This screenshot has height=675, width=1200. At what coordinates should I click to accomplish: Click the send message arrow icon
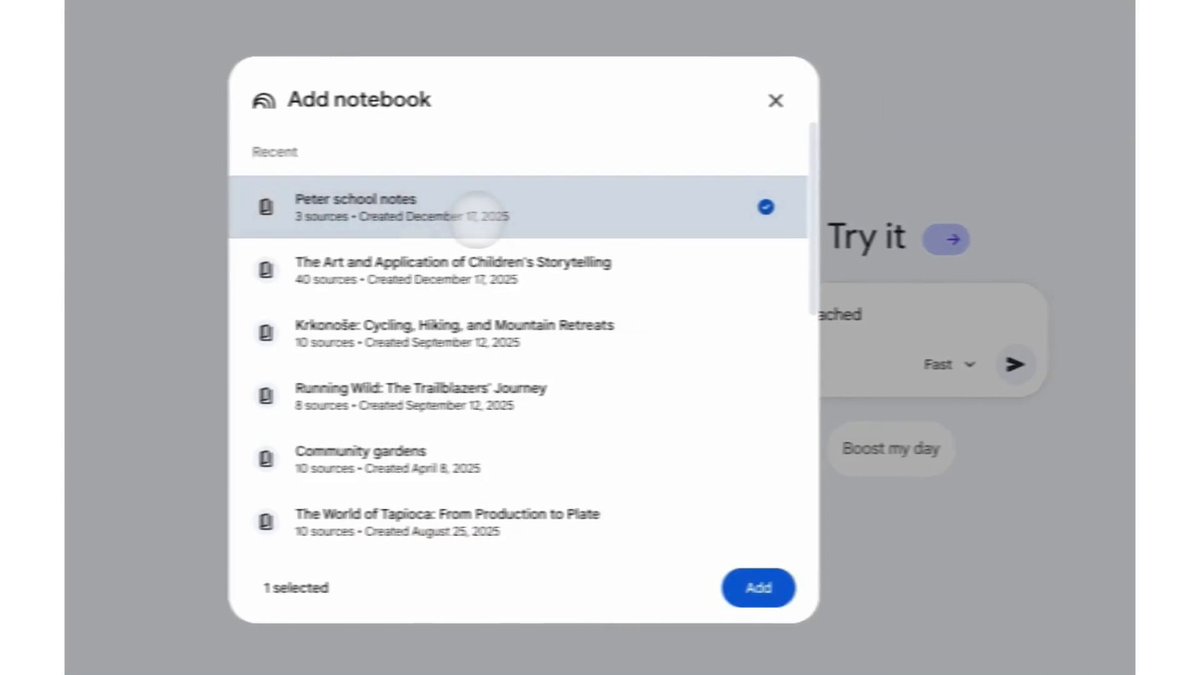coord(1014,364)
